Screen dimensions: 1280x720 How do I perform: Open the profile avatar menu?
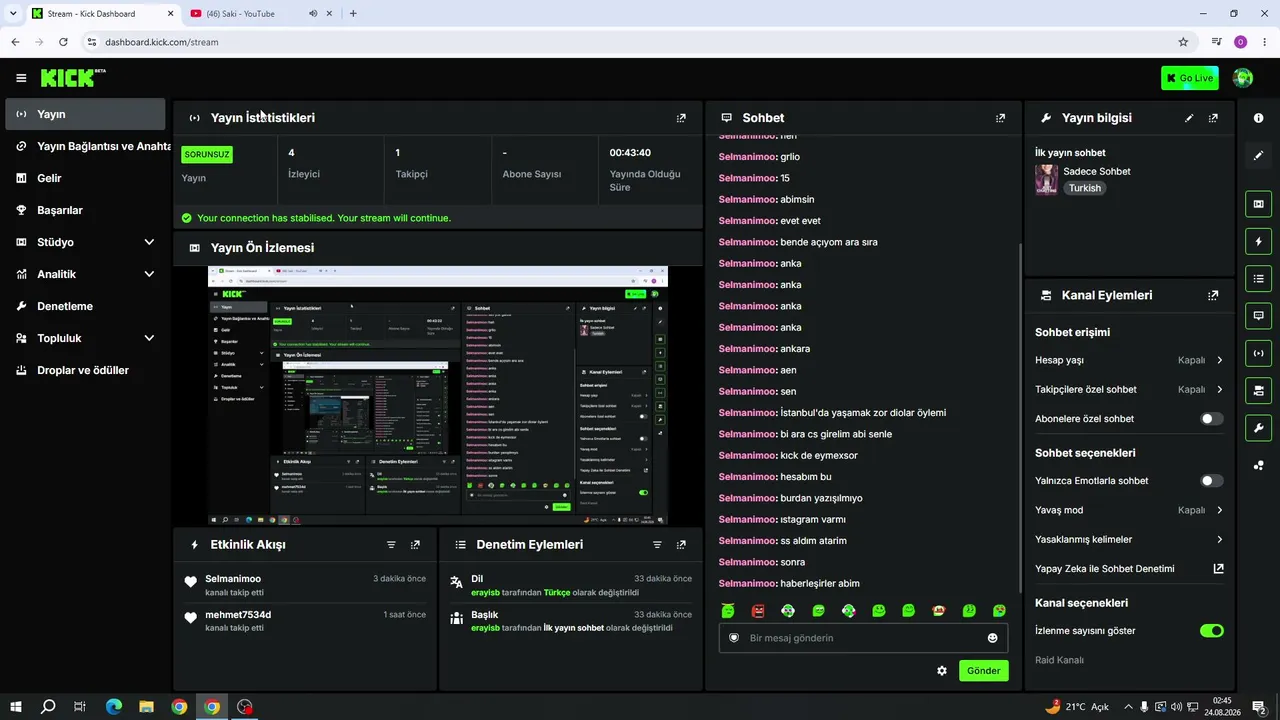pos(1243,78)
